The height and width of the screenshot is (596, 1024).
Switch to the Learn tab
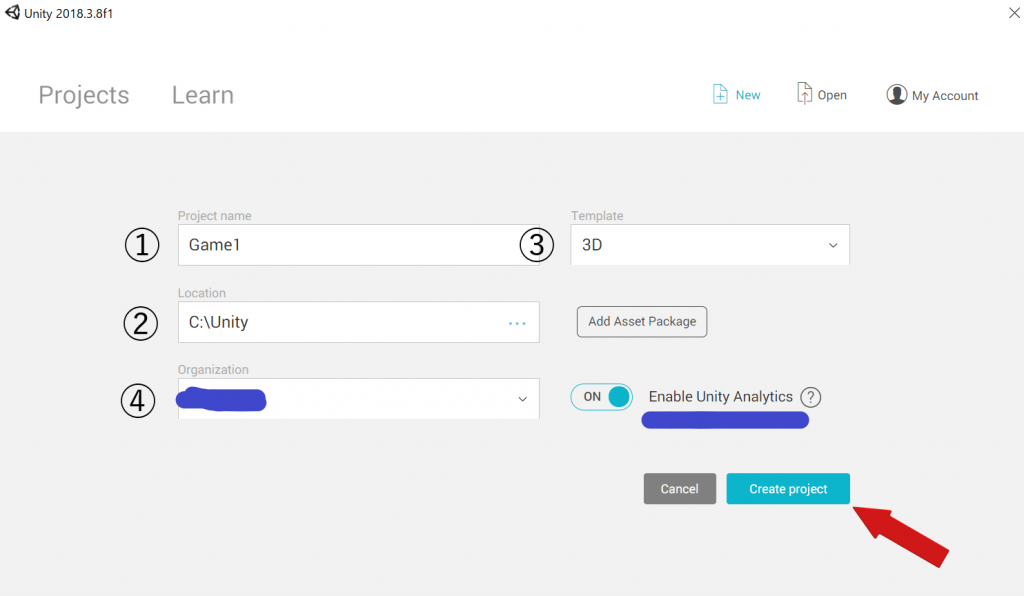[202, 95]
